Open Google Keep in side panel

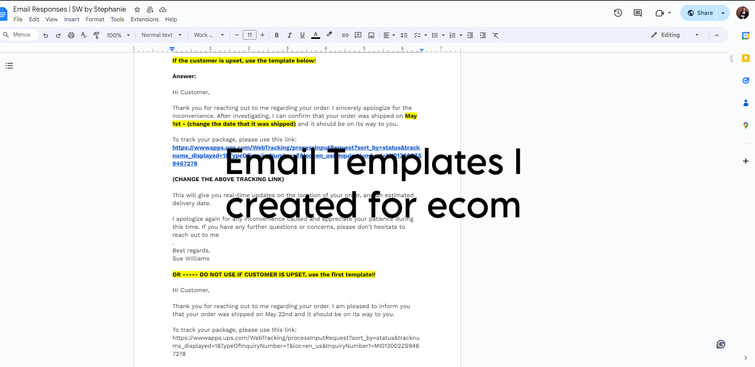click(x=745, y=58)
